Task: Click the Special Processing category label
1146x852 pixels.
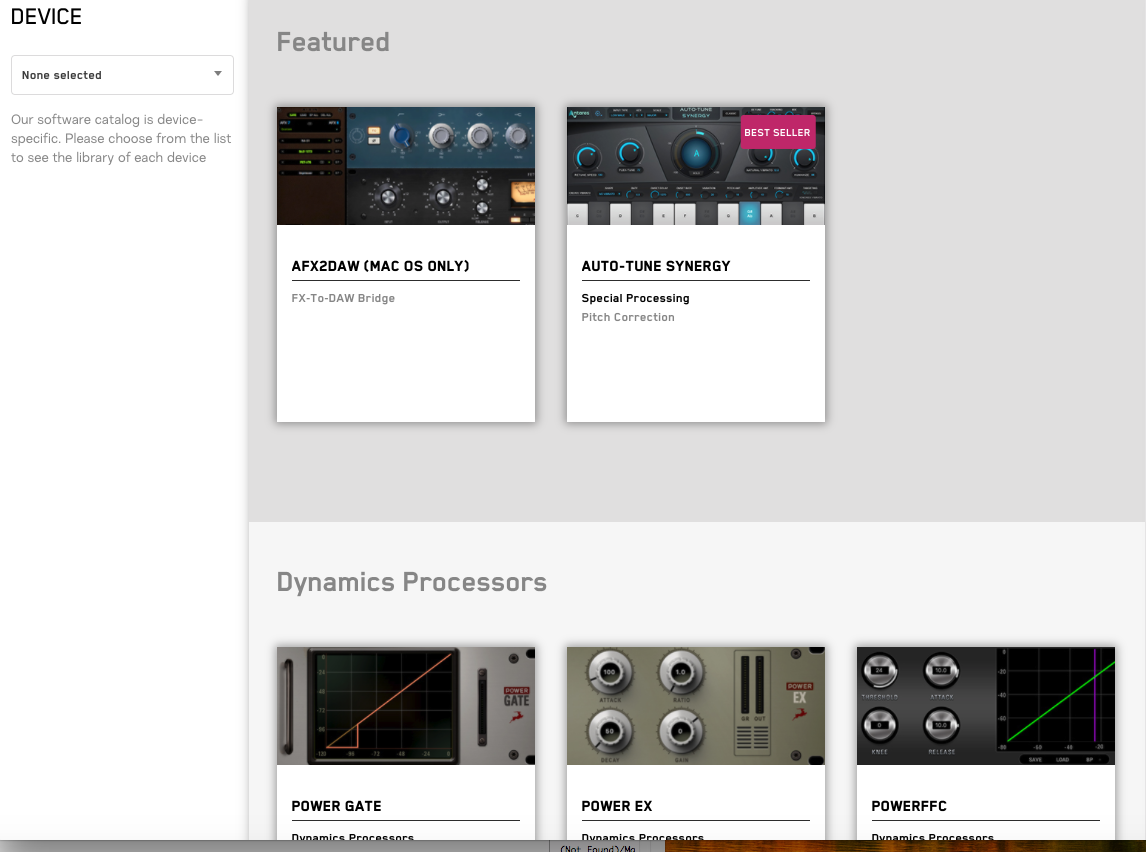Action: pyautogui.click(x=635, y=298)
